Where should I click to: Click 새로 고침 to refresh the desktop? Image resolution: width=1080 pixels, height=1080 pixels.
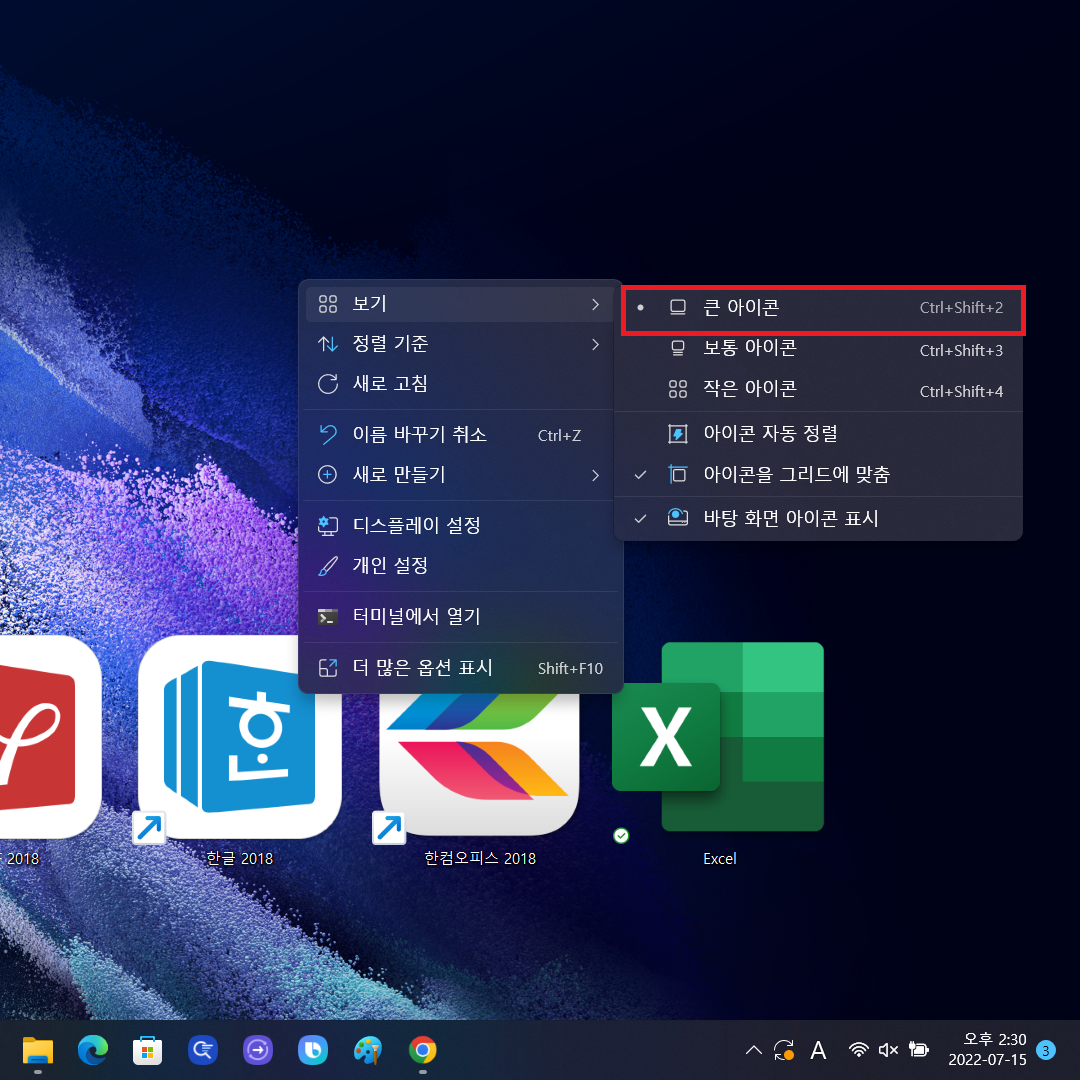[x=459, y=384]
